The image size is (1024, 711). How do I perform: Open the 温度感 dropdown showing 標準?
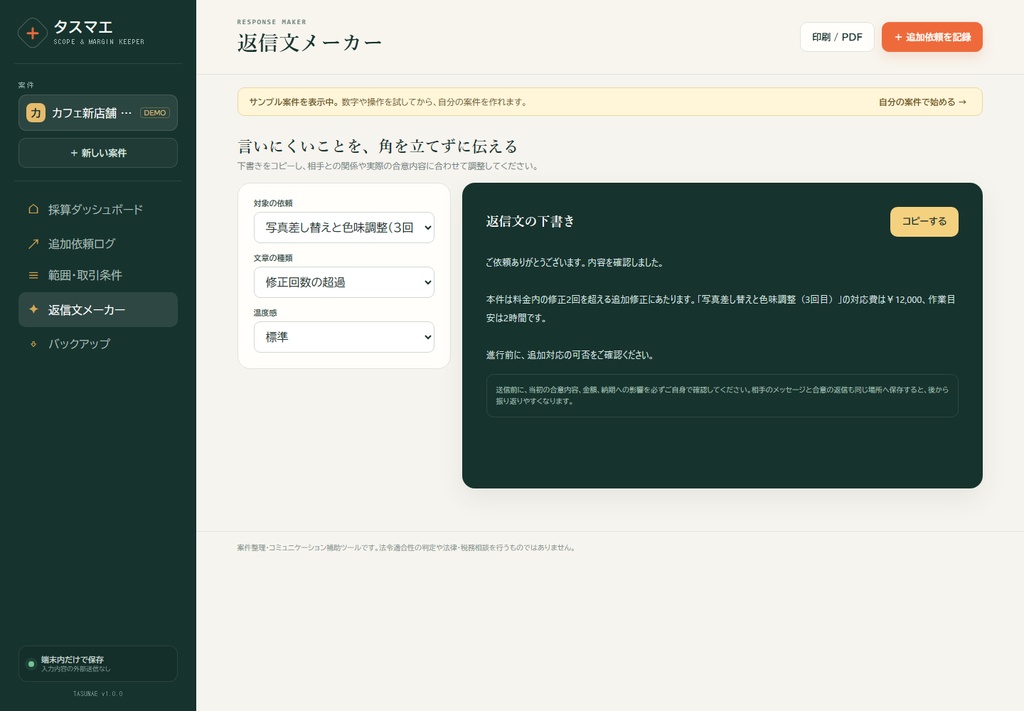(344, 337)
